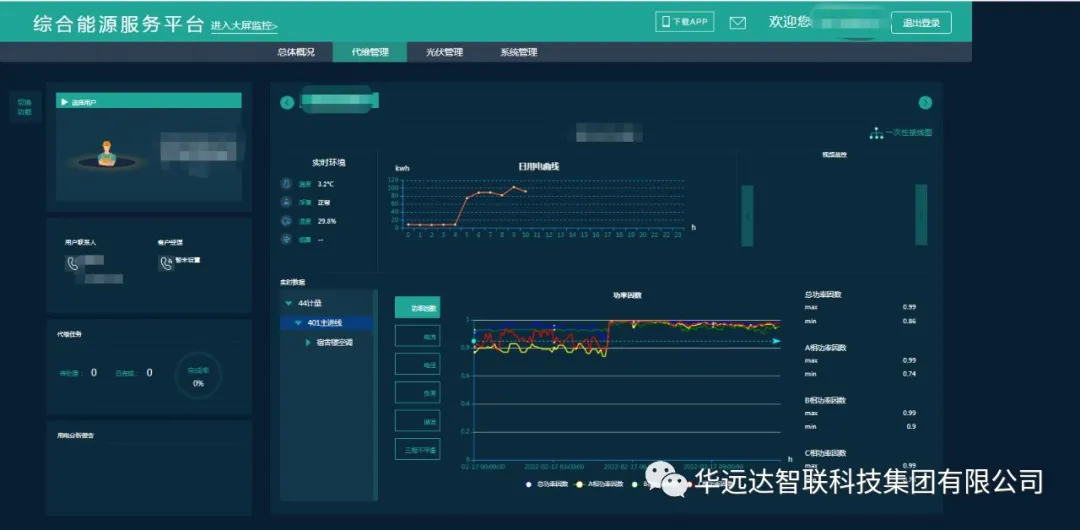
Task: Open the 进入大屏监控 link
Action: (x=244, y=26)
